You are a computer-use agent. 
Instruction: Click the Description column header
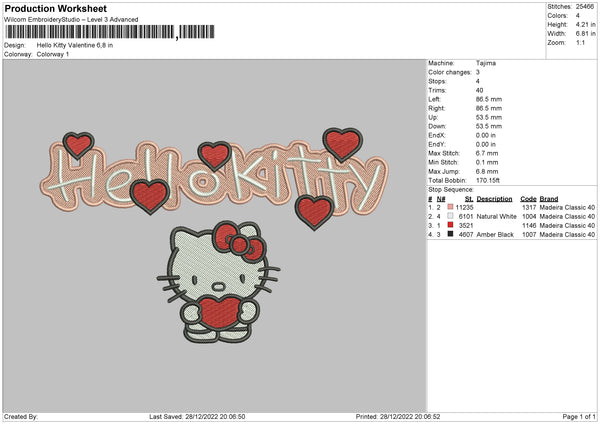point(494,199)
